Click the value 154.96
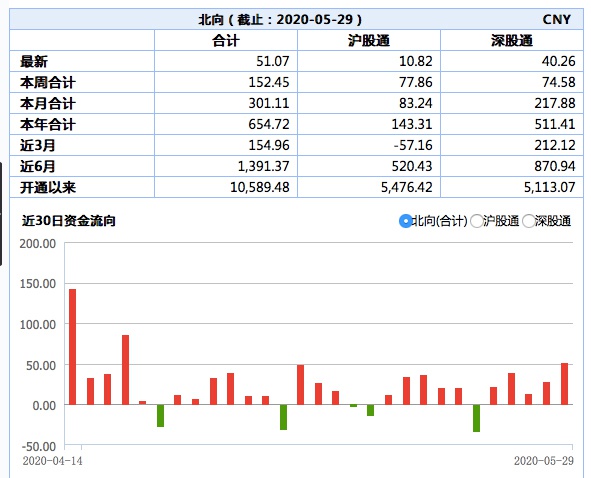591x478 pixels. click(x=269, y=145)
